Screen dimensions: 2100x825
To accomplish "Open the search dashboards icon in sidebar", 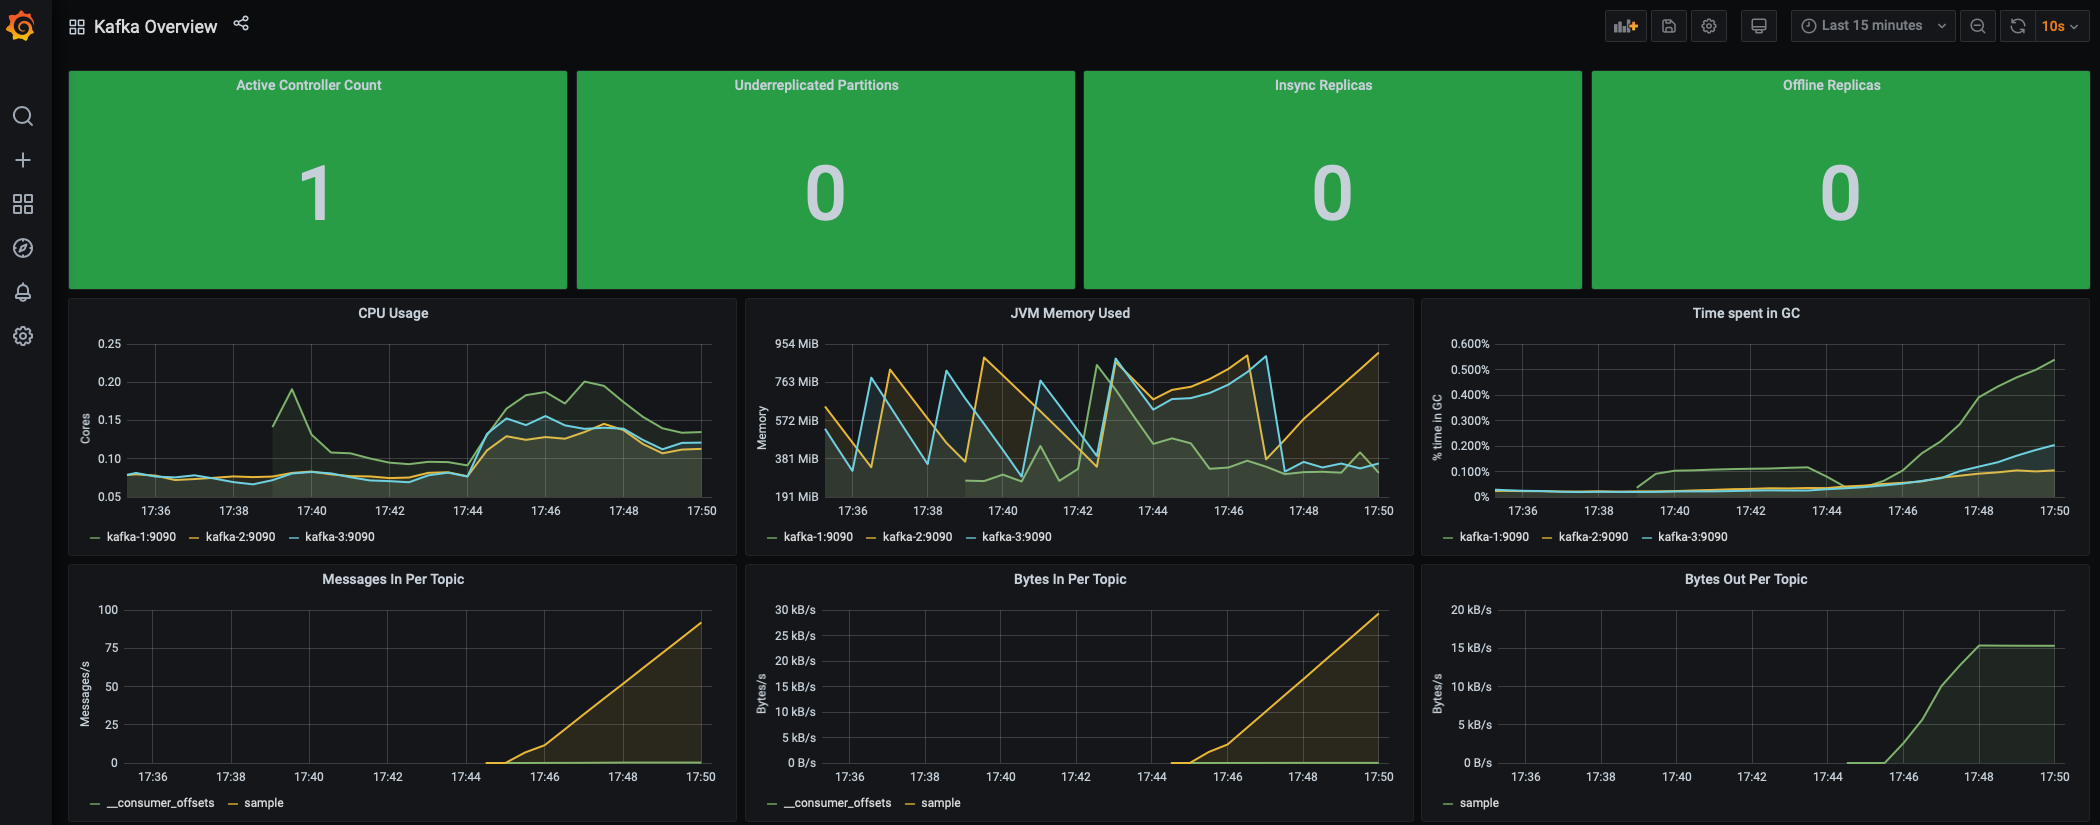I will pos(23,116).
